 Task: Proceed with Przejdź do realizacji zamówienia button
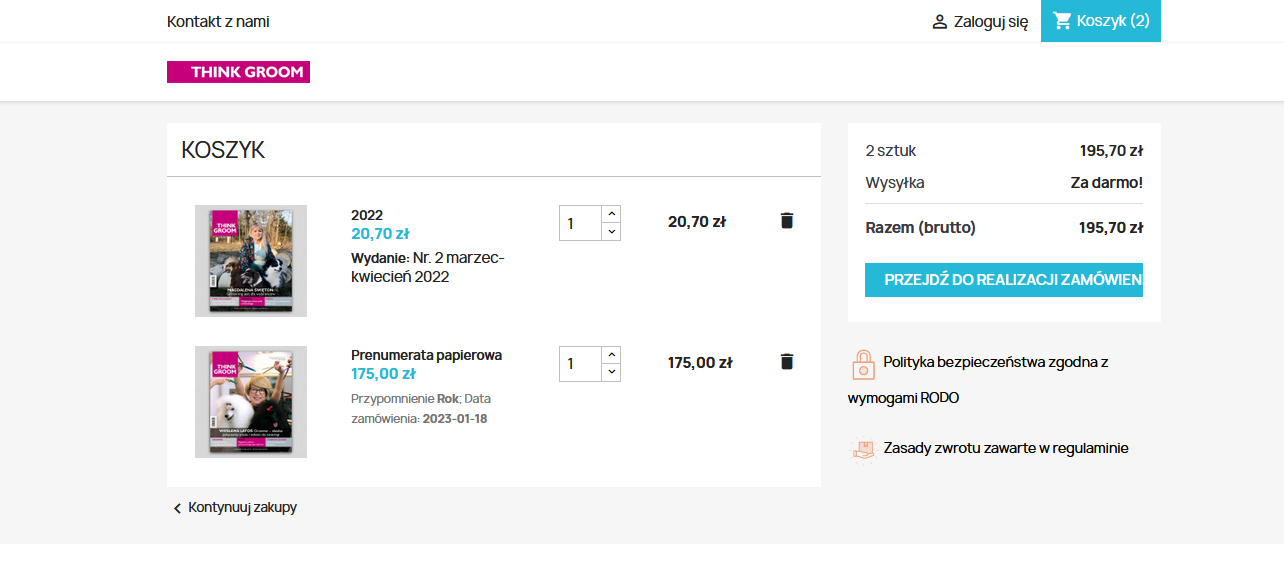pos(1003,280)
